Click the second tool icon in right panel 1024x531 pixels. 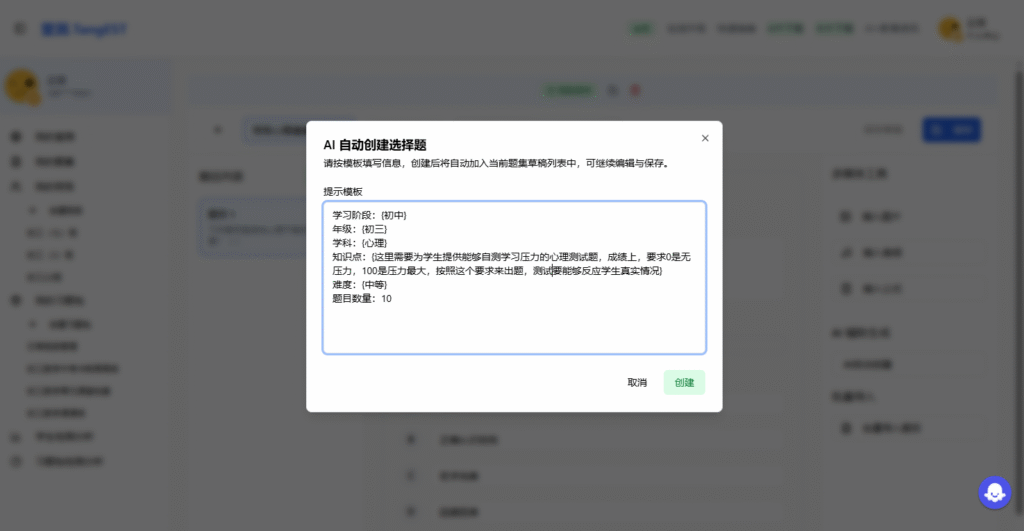tap(845, 253)
